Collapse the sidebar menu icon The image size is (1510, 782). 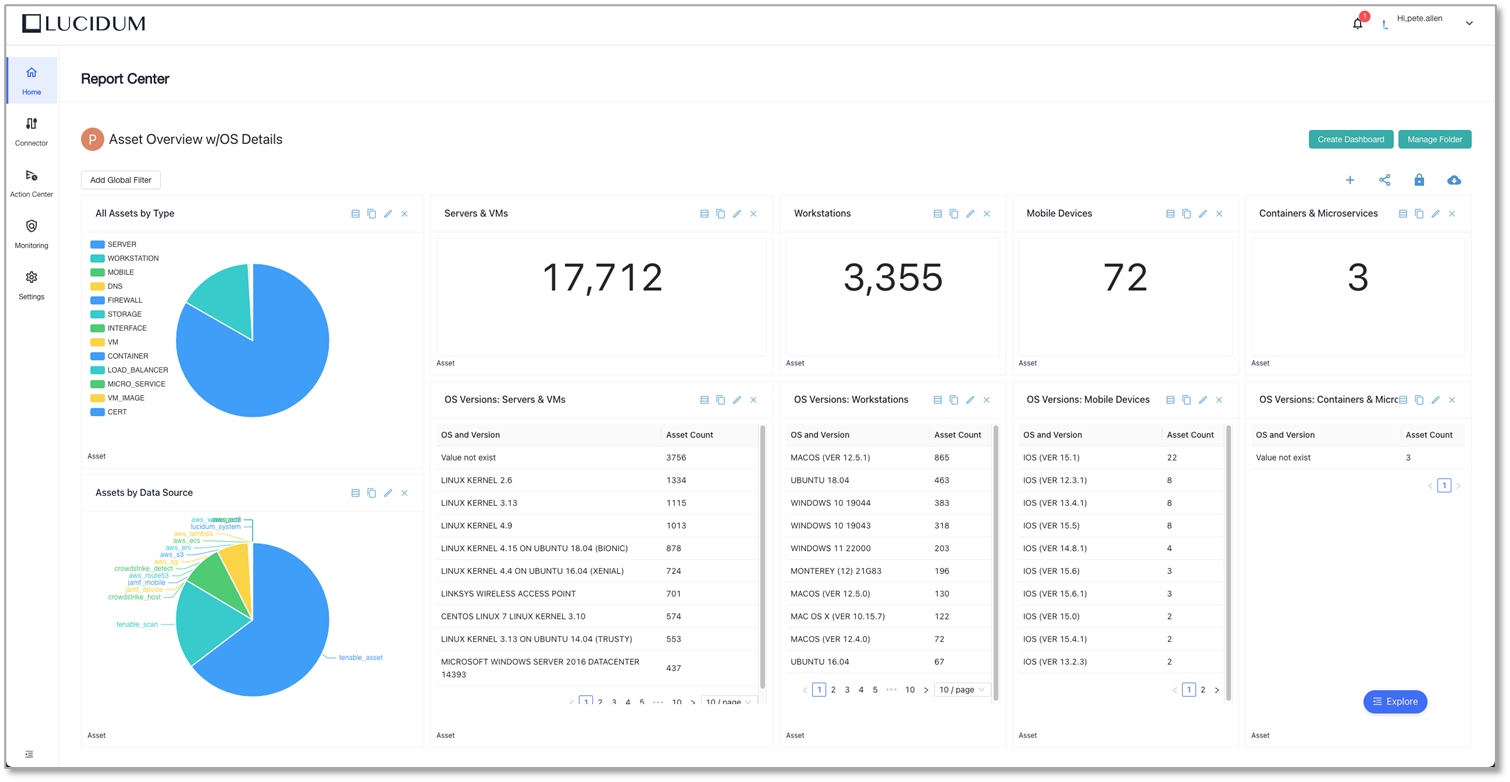click(x=29, y=754)
